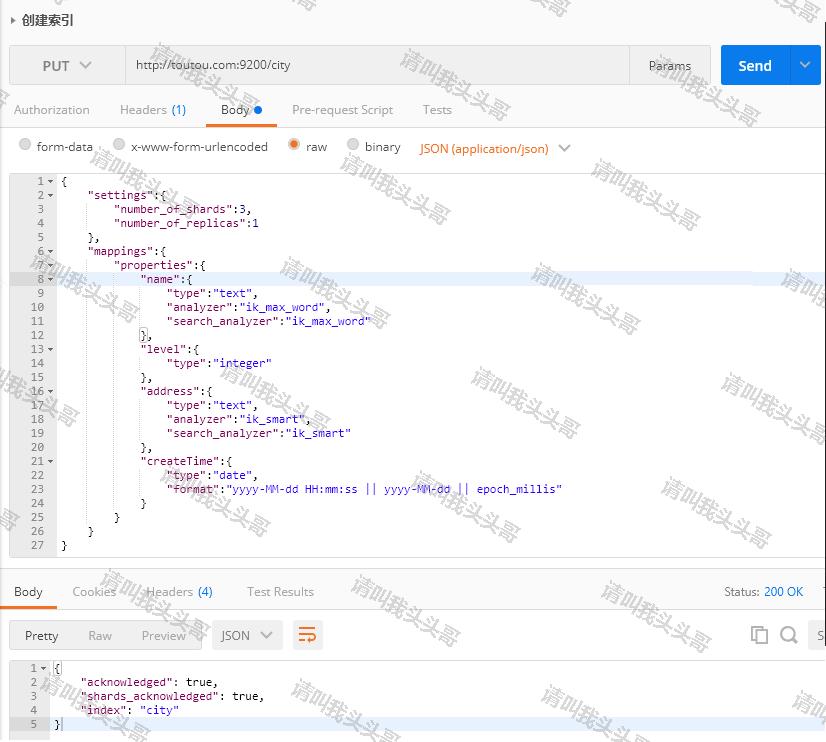Select the request Body tab
The width and height of the screenshot is (826, 742).
[241, 110]
